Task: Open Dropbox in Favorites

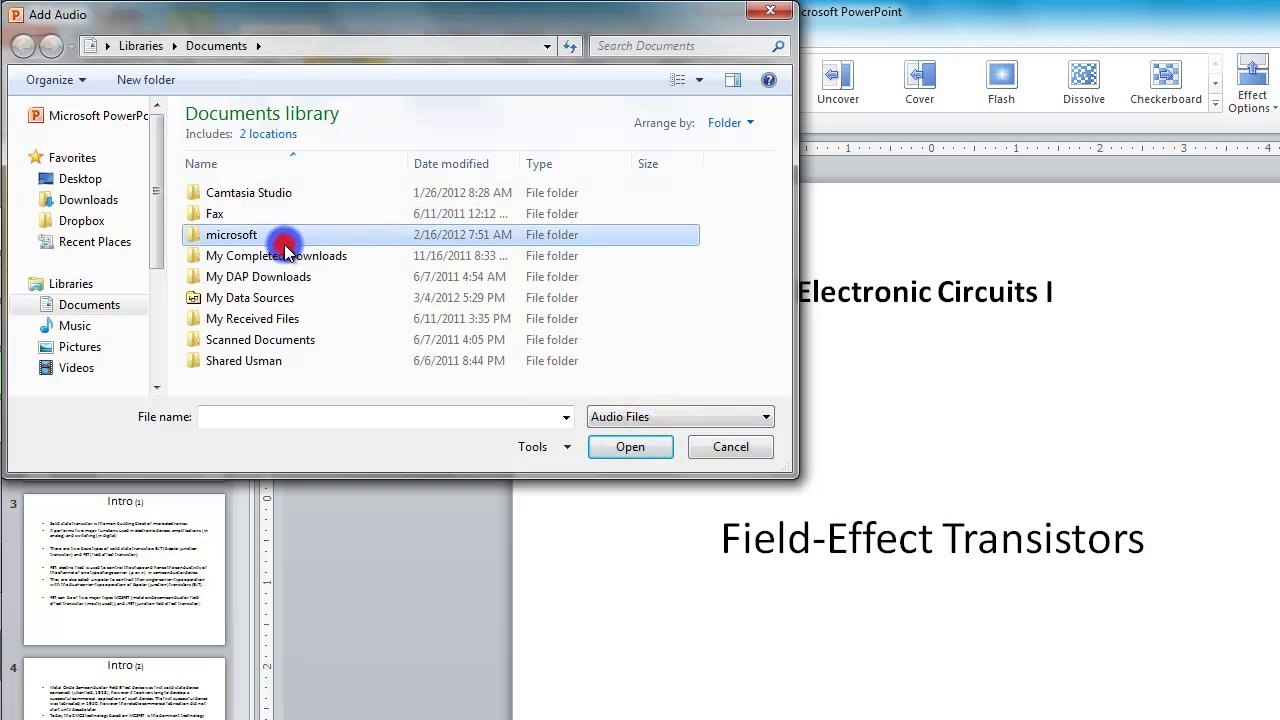Action: tap(81, 221)
